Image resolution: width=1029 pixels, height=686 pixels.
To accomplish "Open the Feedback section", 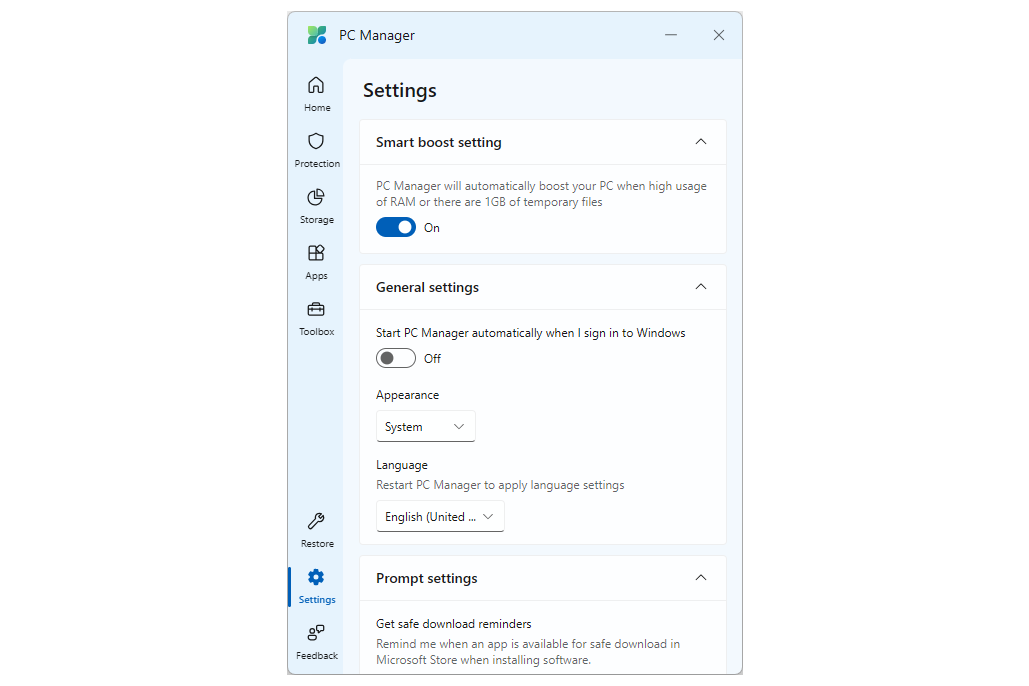I will coord(316,642).
